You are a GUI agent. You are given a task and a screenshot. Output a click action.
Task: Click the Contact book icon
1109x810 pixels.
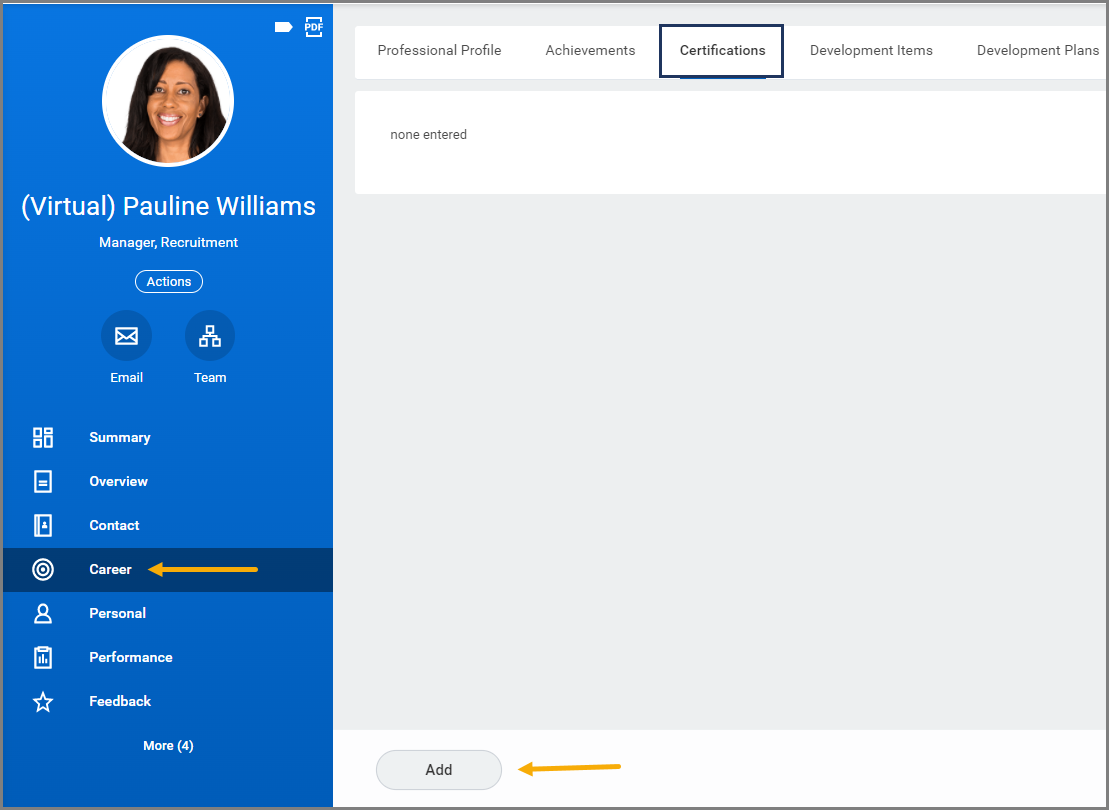tap(43, 525)
